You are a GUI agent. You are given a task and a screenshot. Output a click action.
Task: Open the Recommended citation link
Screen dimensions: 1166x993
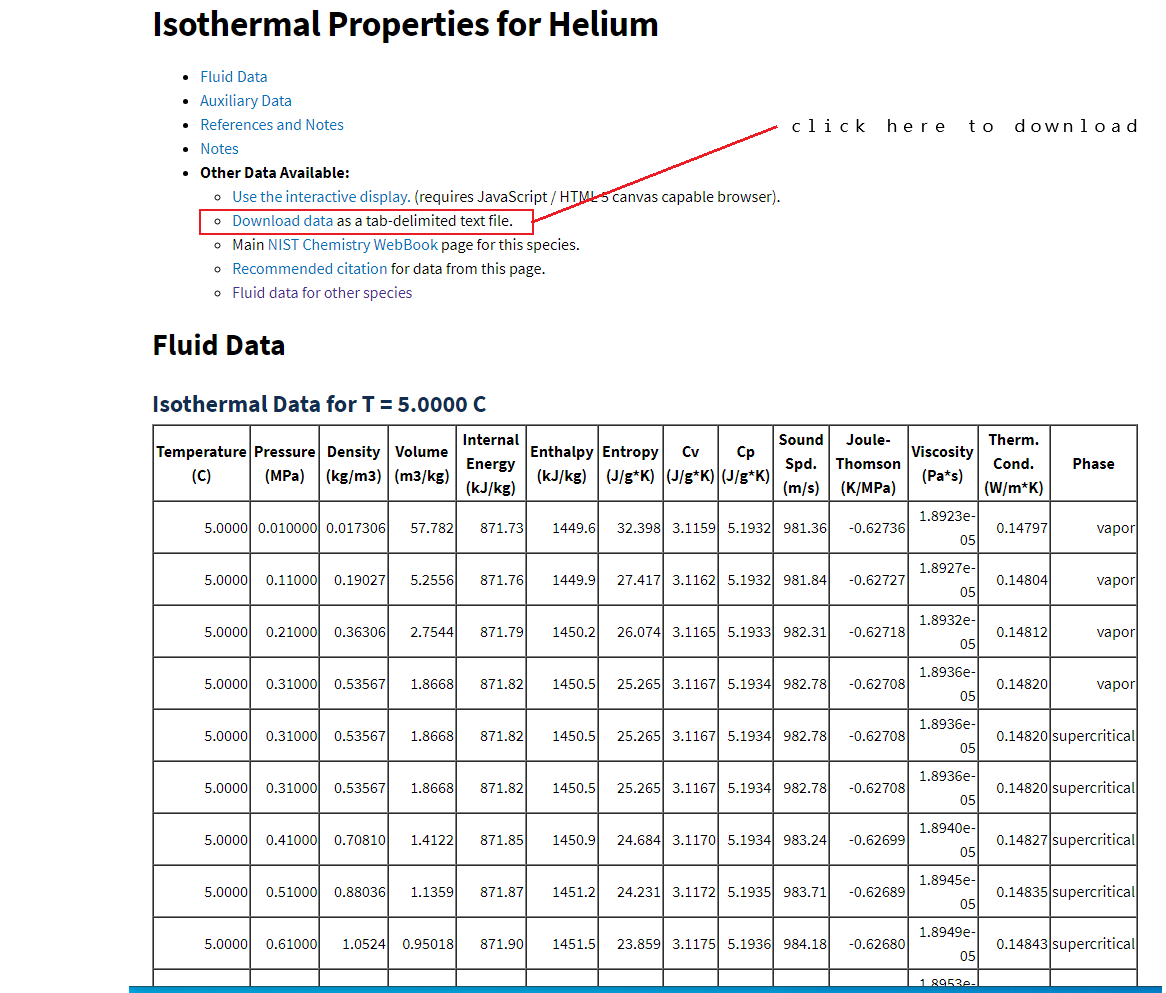click(309, 269)
